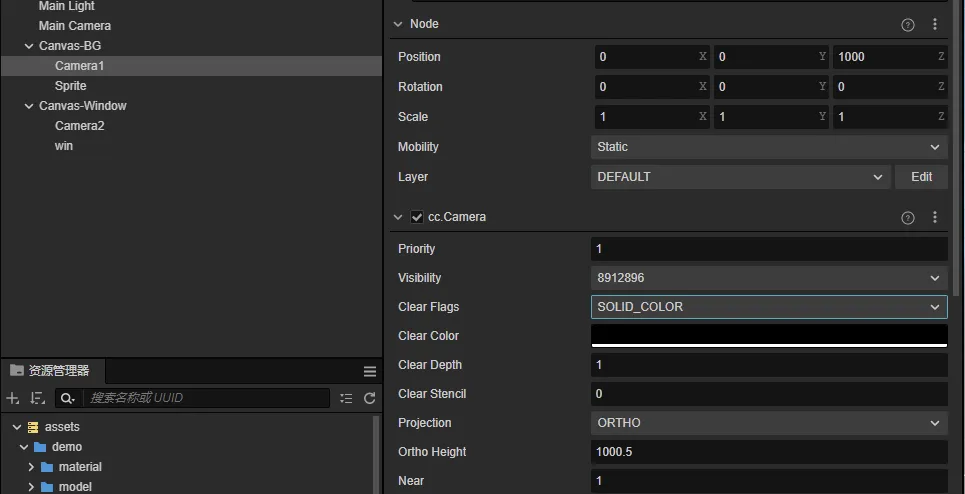Open help for cc.Camera component
965x494 pixels.
click(x=908, y=218)
